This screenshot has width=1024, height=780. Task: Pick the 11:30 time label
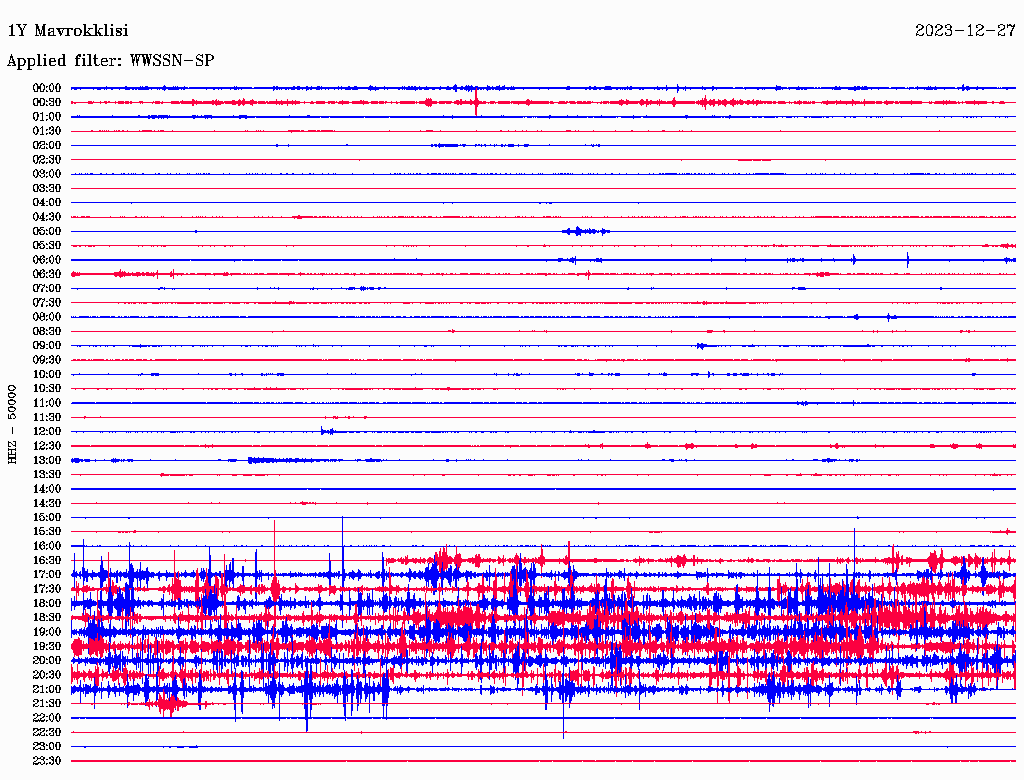47,417
